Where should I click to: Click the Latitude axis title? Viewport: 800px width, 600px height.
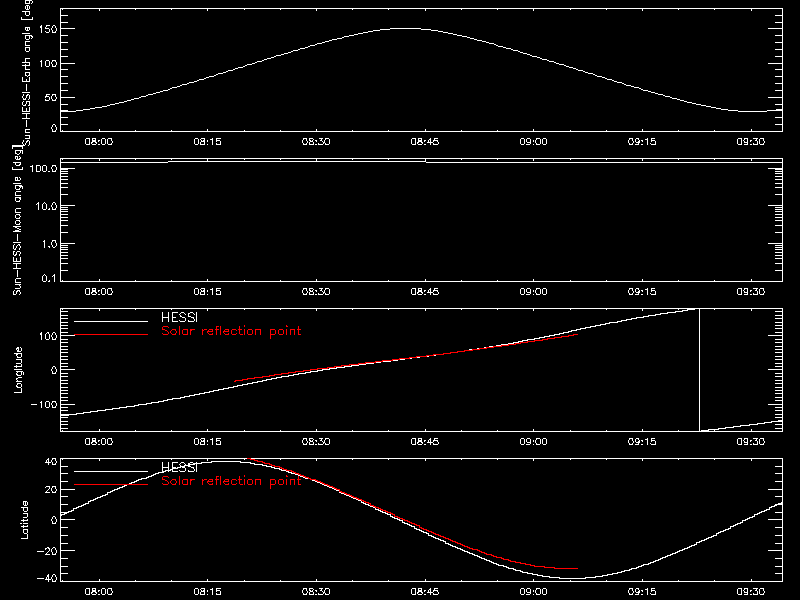point(24,520)
